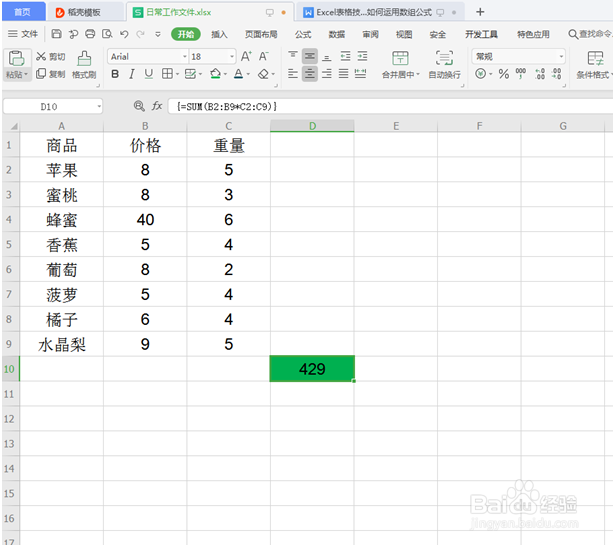The height and width of the screenshot is (545, 614).
Task: Decrease font size with A- icon
Action: coord(264,57)
